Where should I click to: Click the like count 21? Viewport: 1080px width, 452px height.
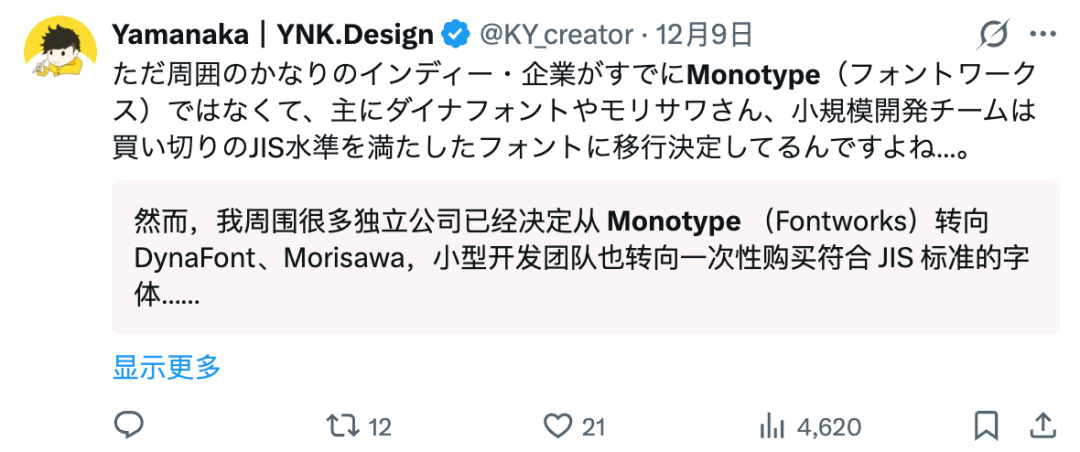594,427
